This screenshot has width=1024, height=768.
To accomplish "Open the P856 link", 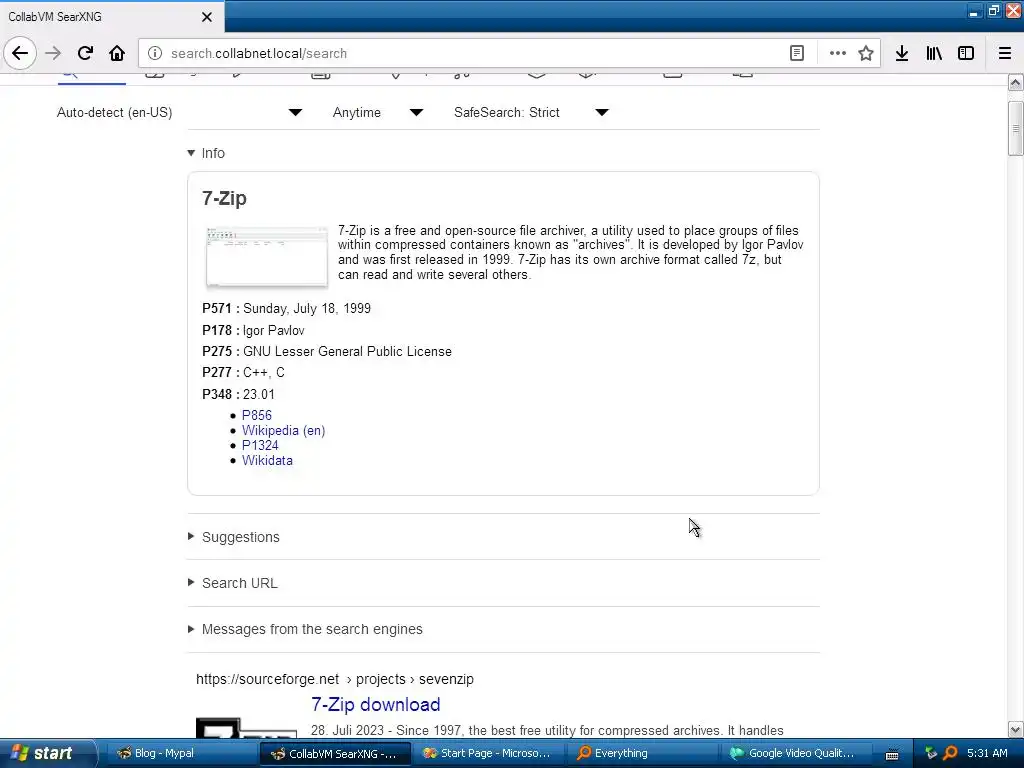I will pyautogui.click(x=257, y=415).
